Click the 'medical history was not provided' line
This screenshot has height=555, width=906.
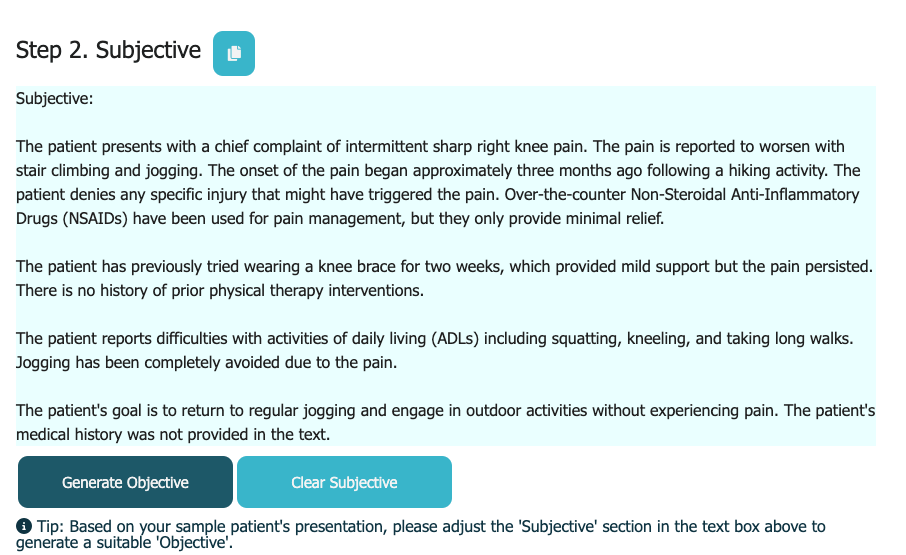pos(173,434)
